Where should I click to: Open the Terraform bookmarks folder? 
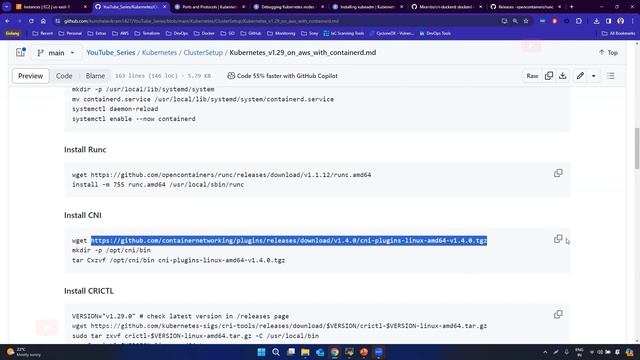tap(147, 33)
